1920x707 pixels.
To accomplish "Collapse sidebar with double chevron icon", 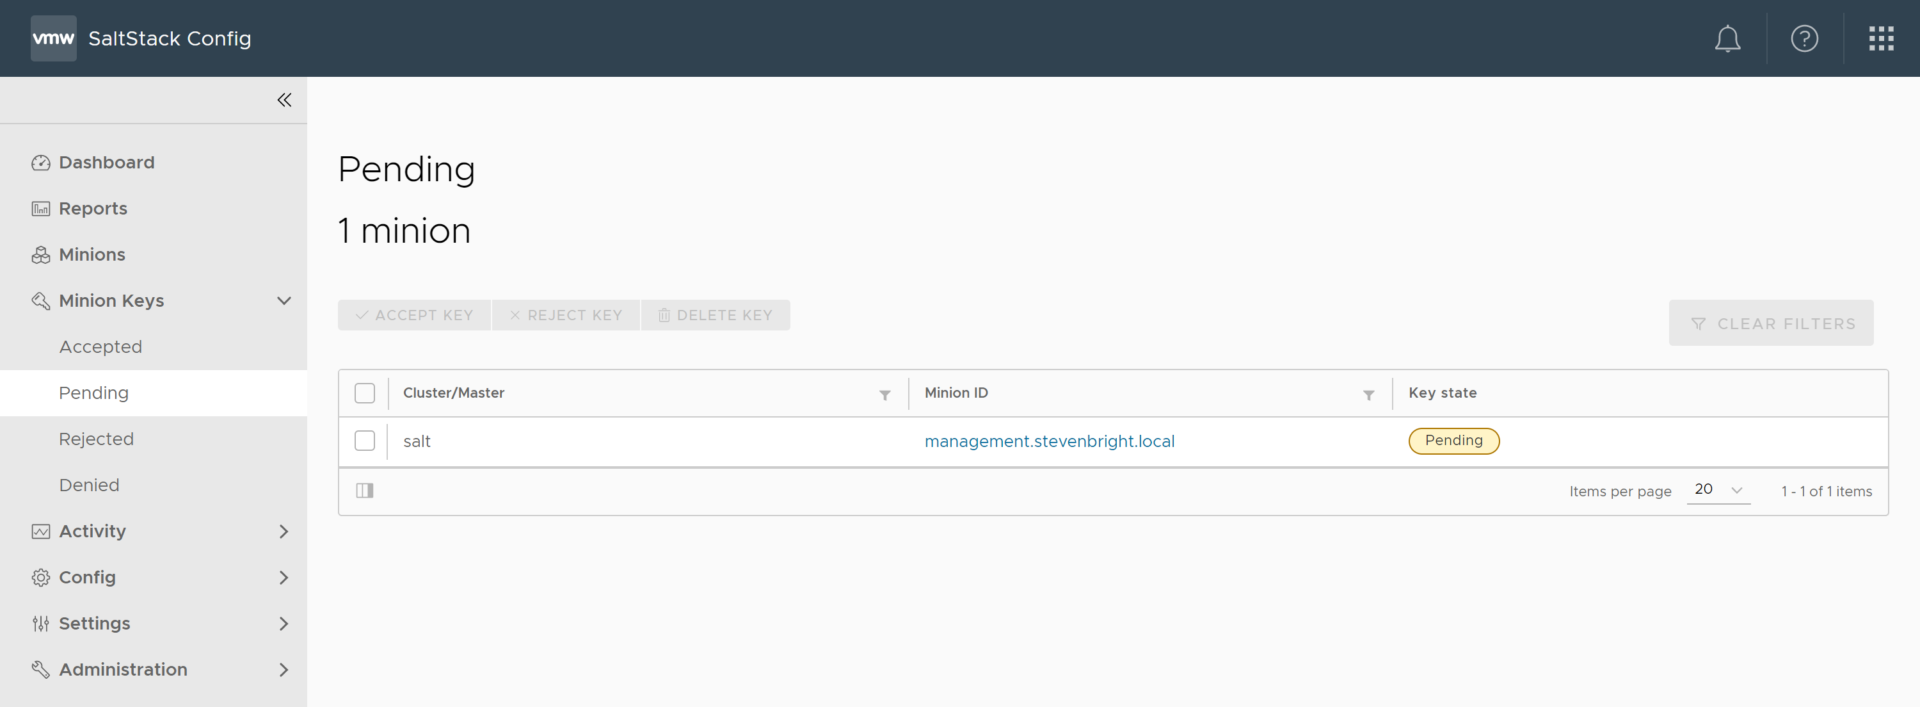I will pyautogui.click(x=284, y=100).
